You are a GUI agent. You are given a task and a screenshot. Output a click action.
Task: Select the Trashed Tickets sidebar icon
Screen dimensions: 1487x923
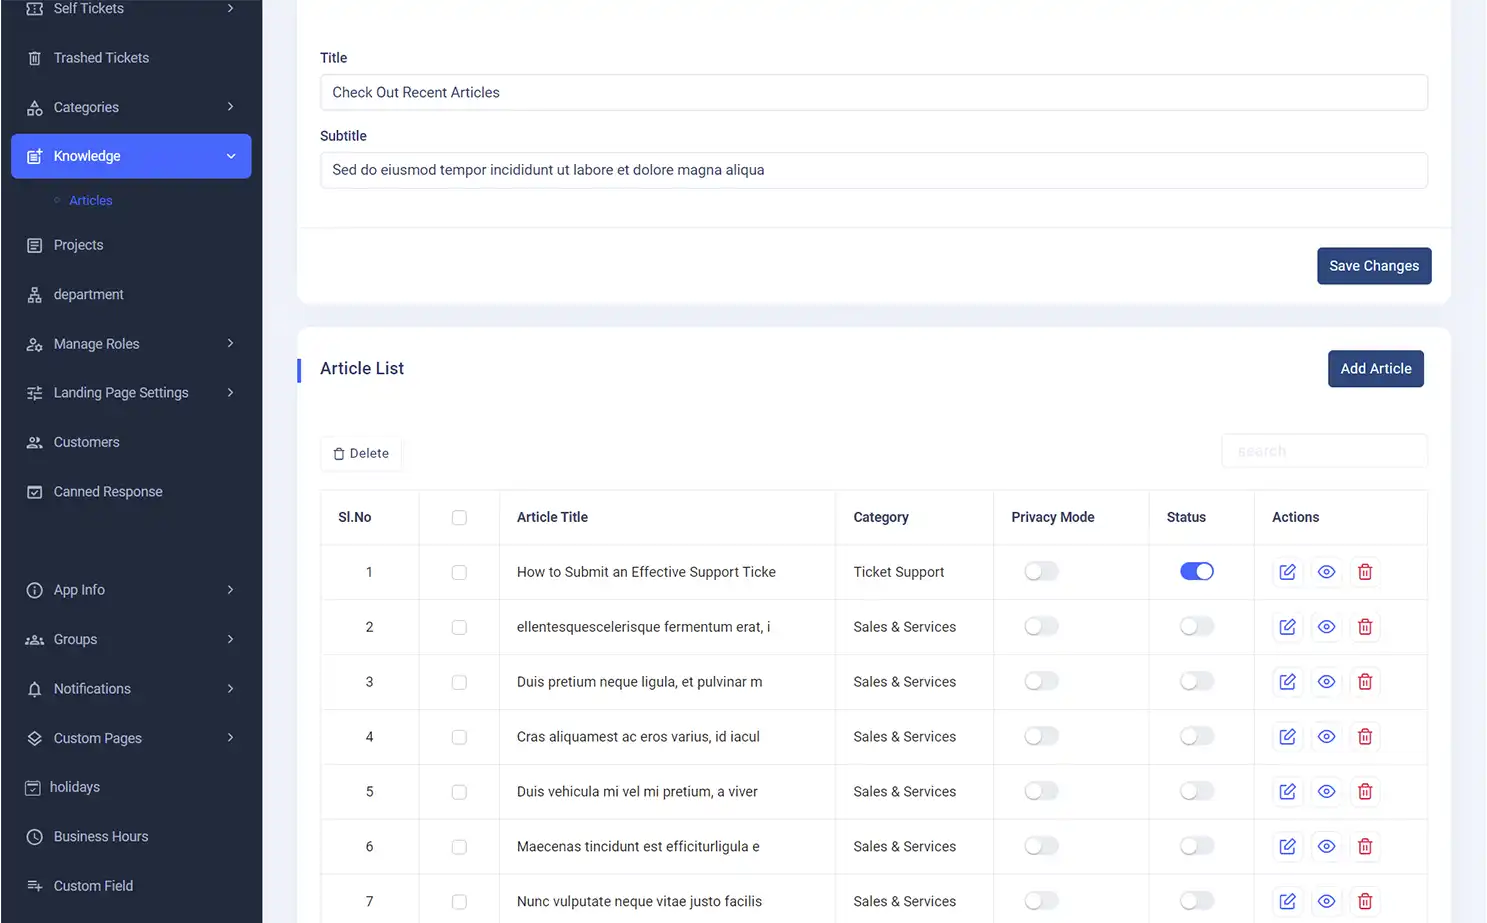pos(35,57)
